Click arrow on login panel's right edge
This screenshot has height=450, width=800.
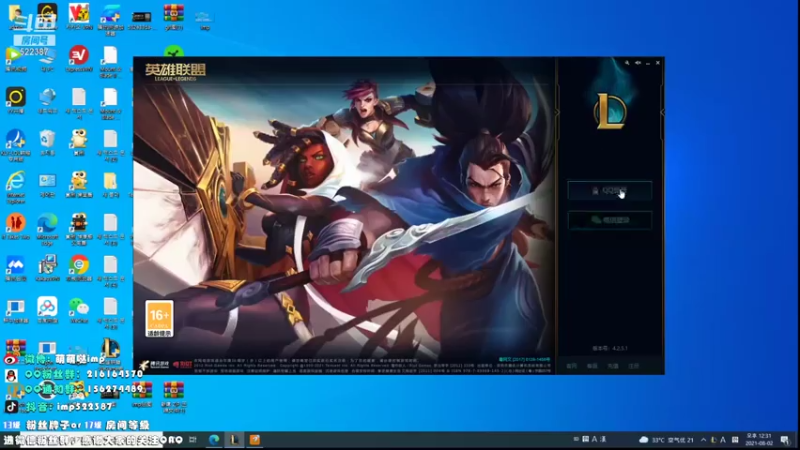[662, 112]
